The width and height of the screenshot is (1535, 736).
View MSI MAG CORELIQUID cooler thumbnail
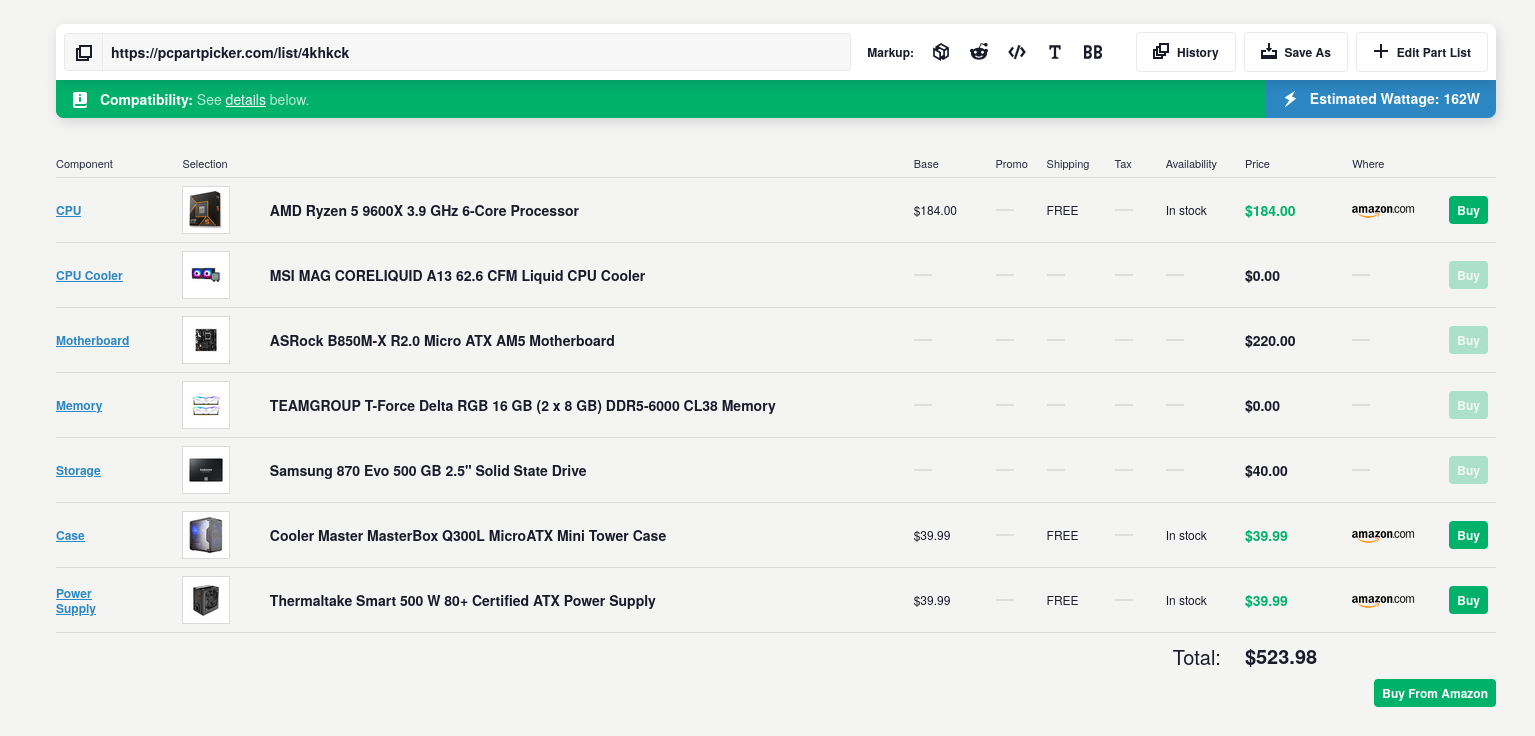206,275
